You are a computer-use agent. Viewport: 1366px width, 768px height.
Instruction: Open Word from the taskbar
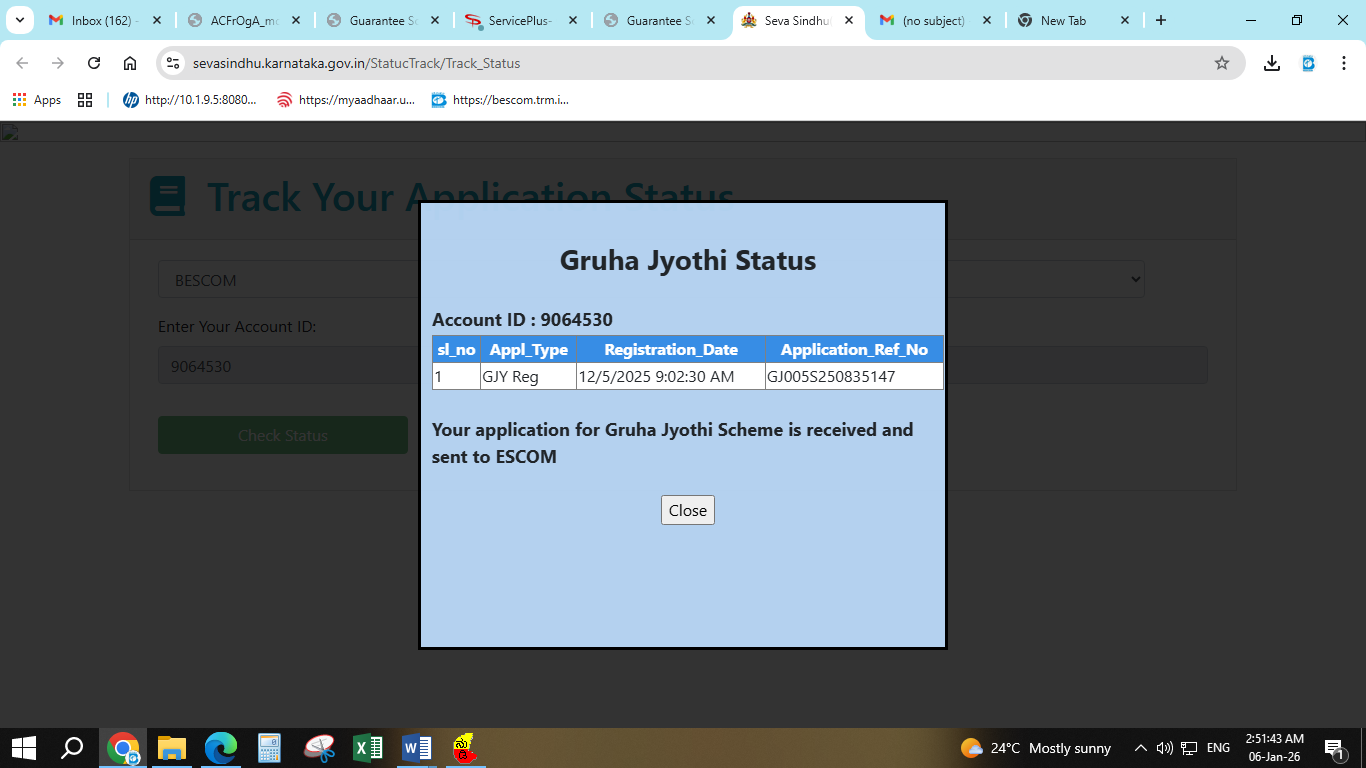coord(417,748)
